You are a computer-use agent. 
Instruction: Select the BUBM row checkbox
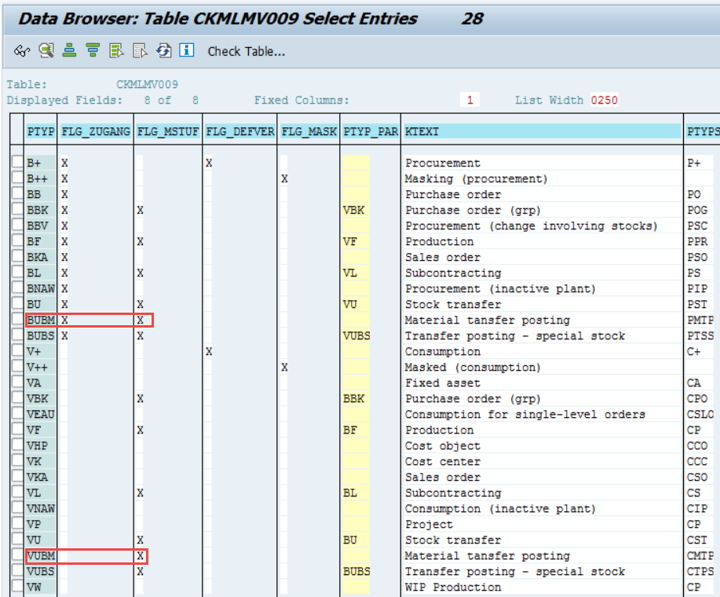click(x=17, y=319)
